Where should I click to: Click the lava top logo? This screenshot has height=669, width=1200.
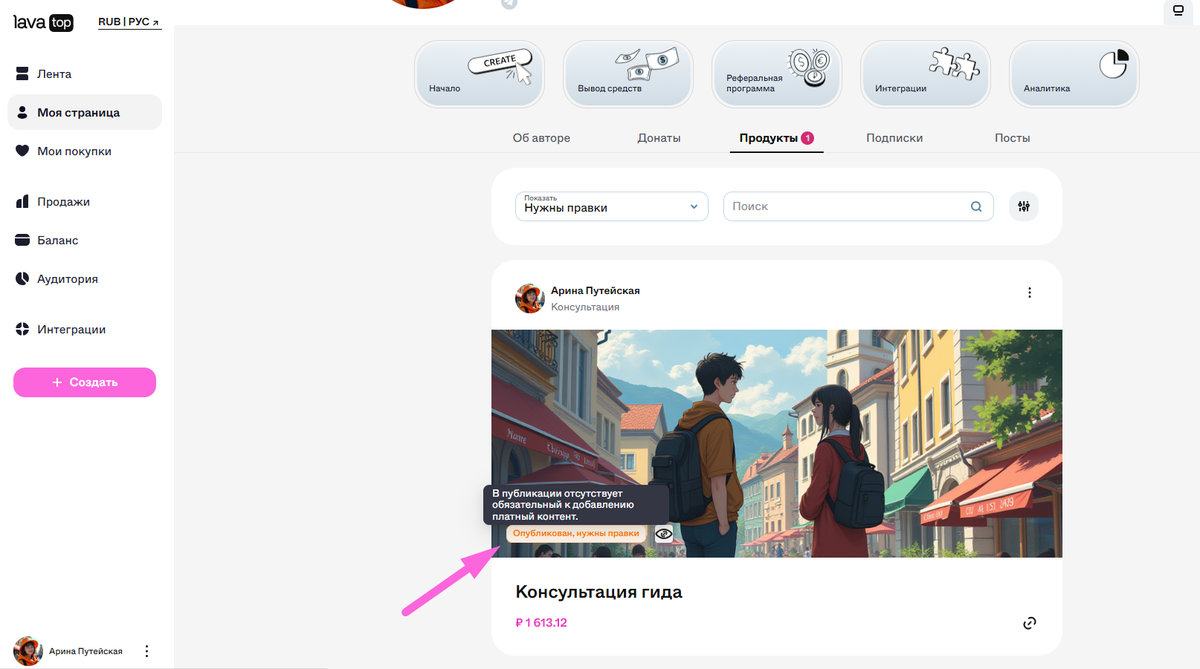[43, 23]
